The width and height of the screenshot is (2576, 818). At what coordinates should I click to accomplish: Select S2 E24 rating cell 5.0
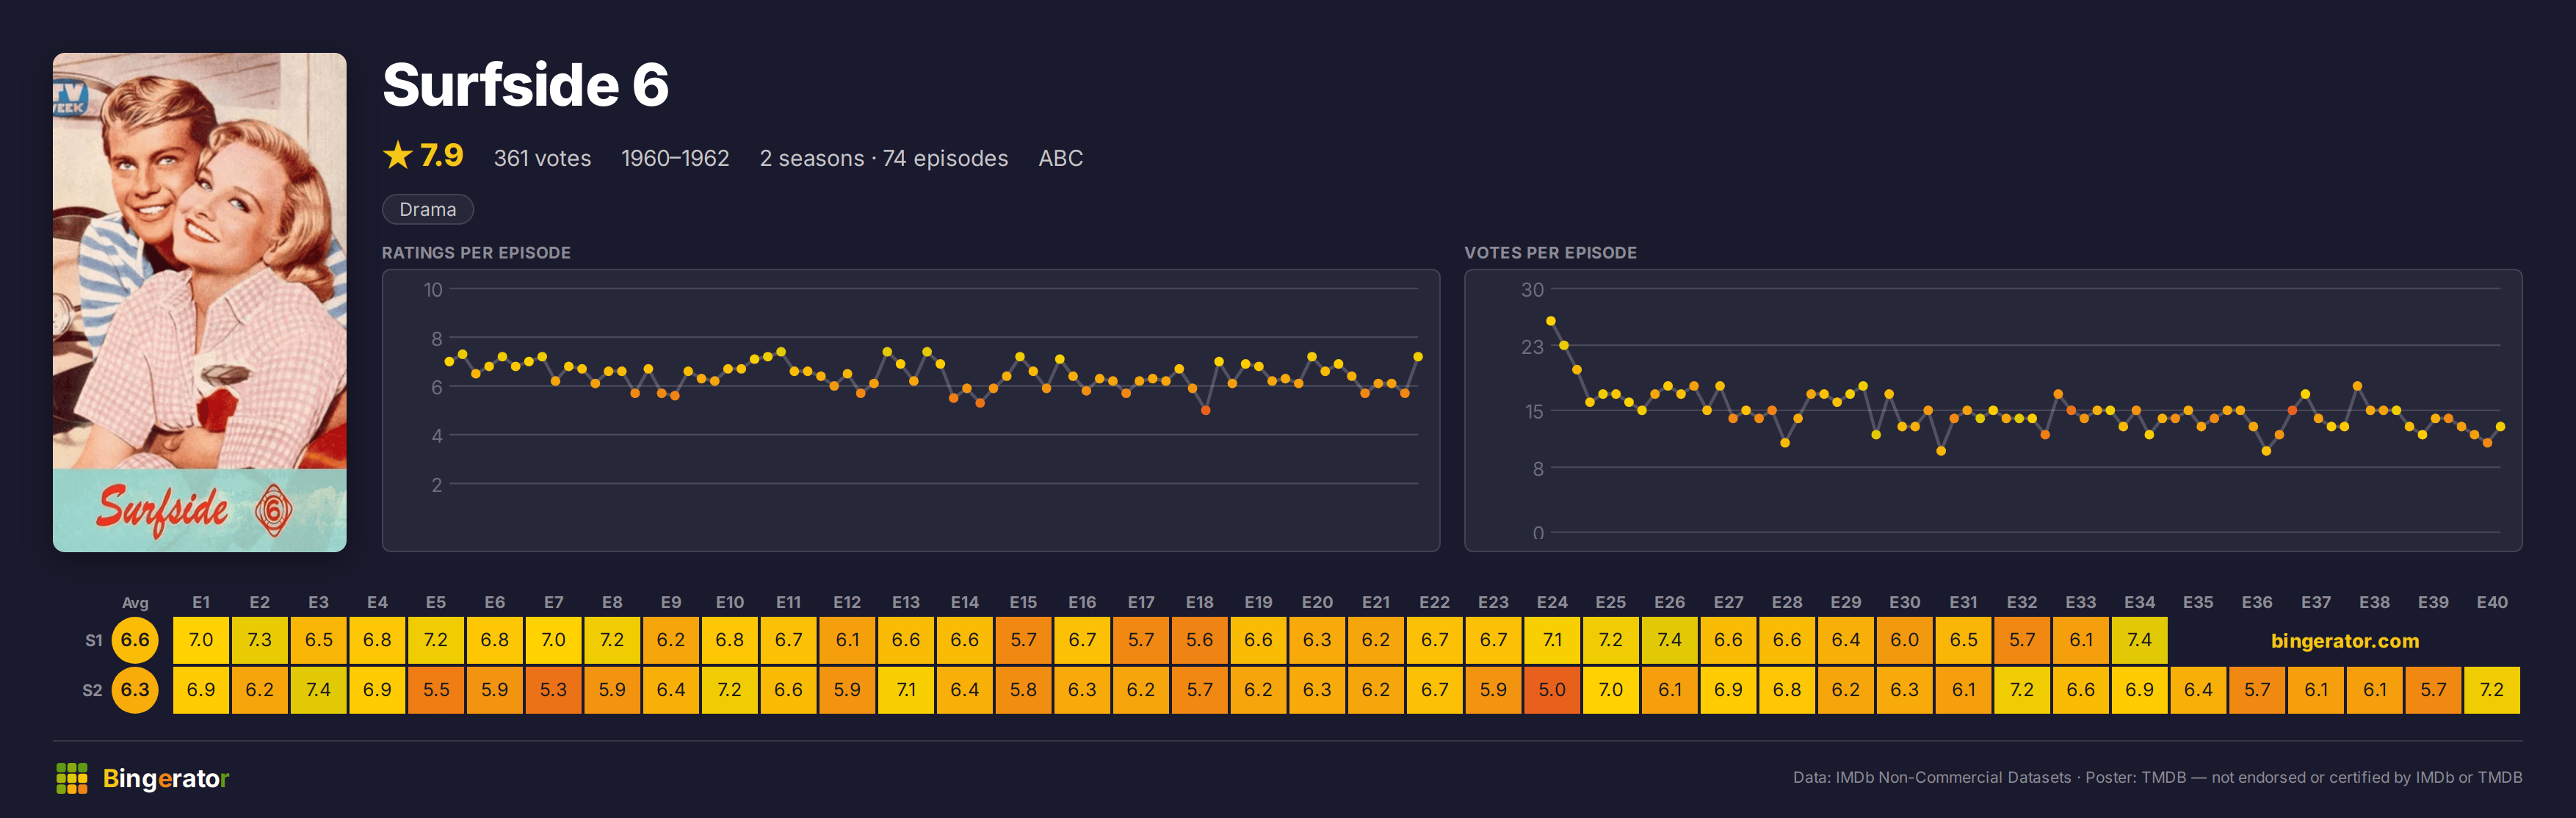click(x=1552, y=690)
